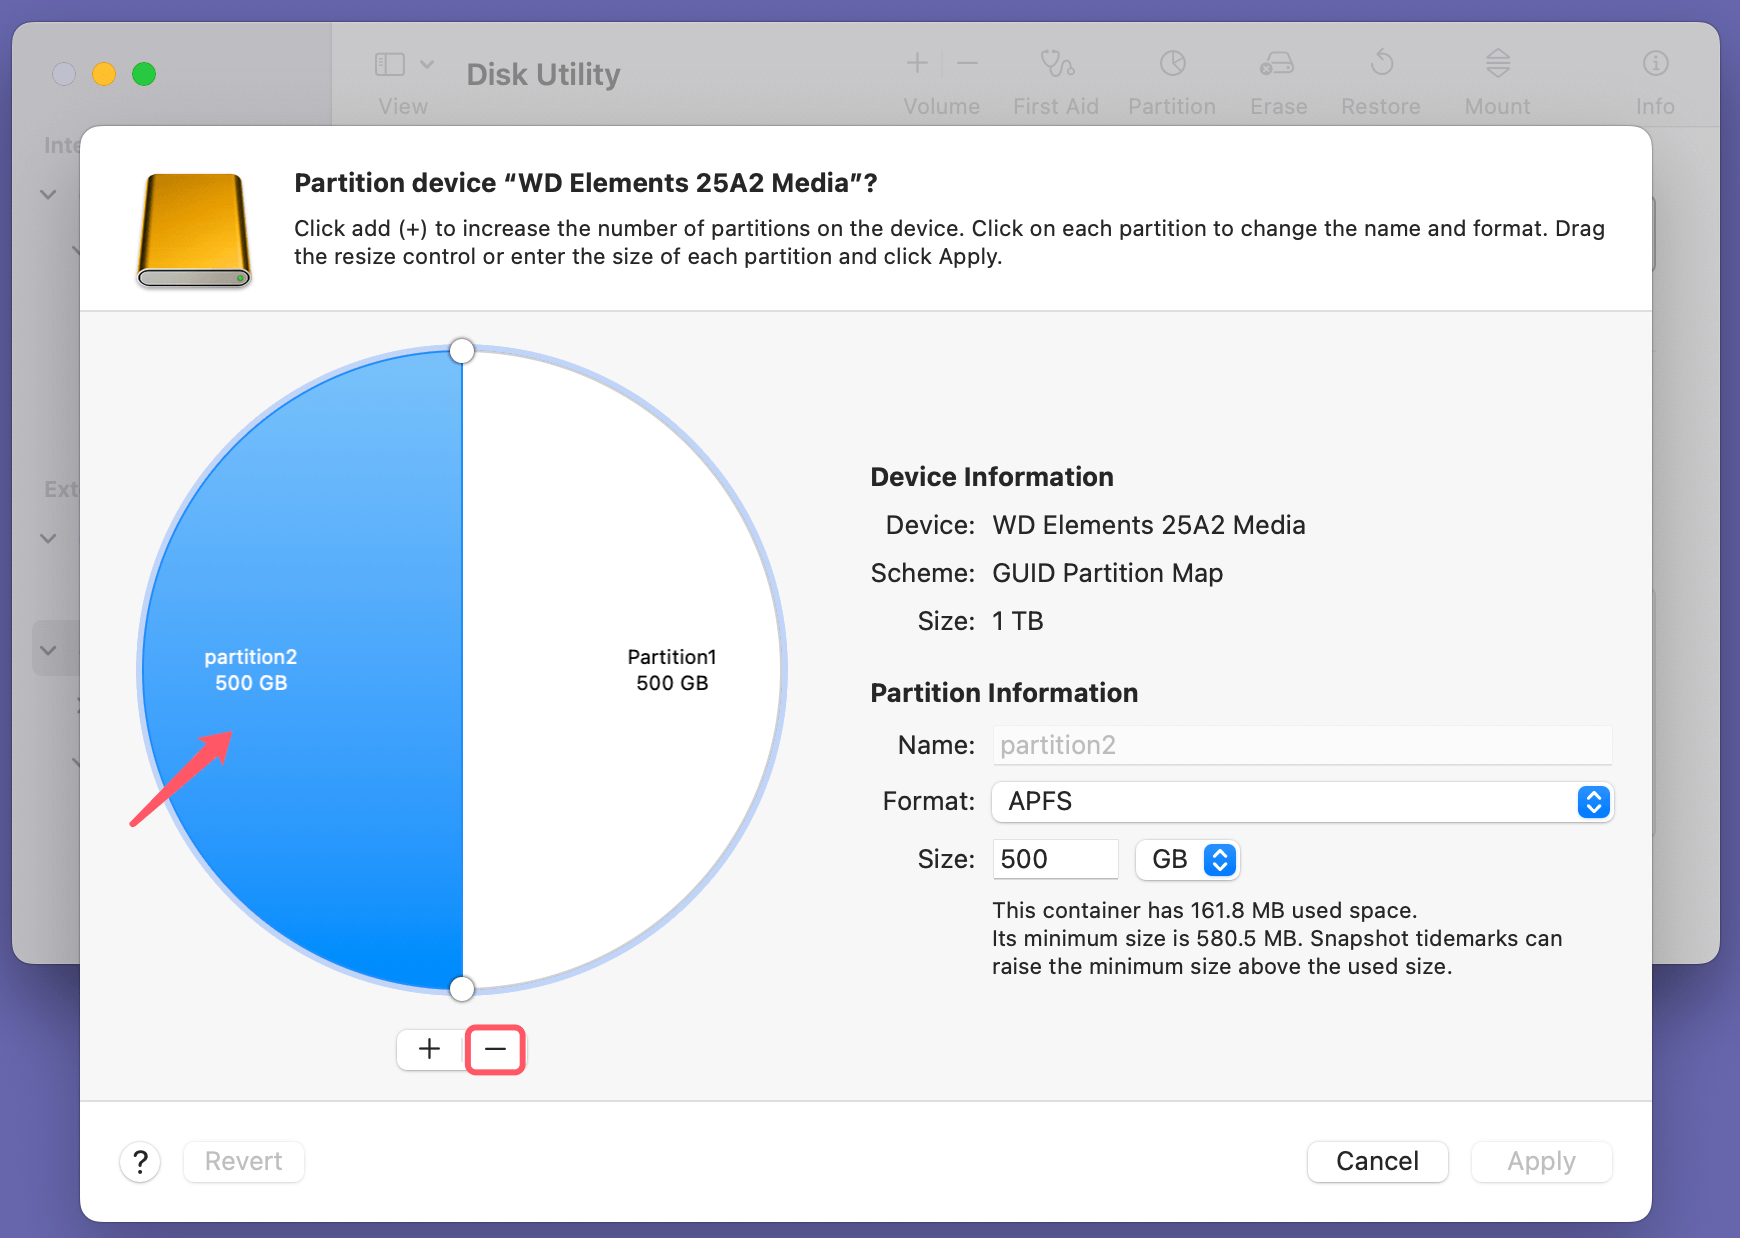The image size is (1740, 1238).
Task: Select Partition1 in the pie chart
Action: [x=671, y=670]
